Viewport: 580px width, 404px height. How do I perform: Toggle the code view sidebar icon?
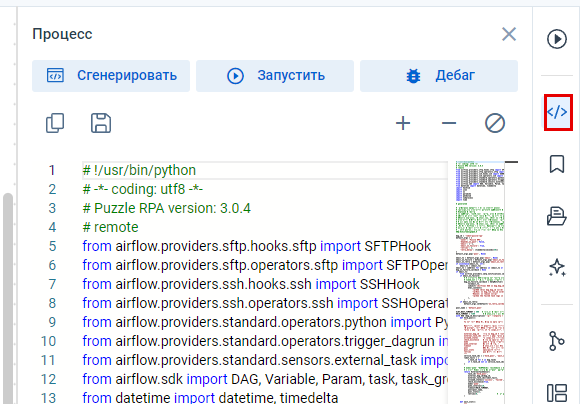click(x=557, y=112)
